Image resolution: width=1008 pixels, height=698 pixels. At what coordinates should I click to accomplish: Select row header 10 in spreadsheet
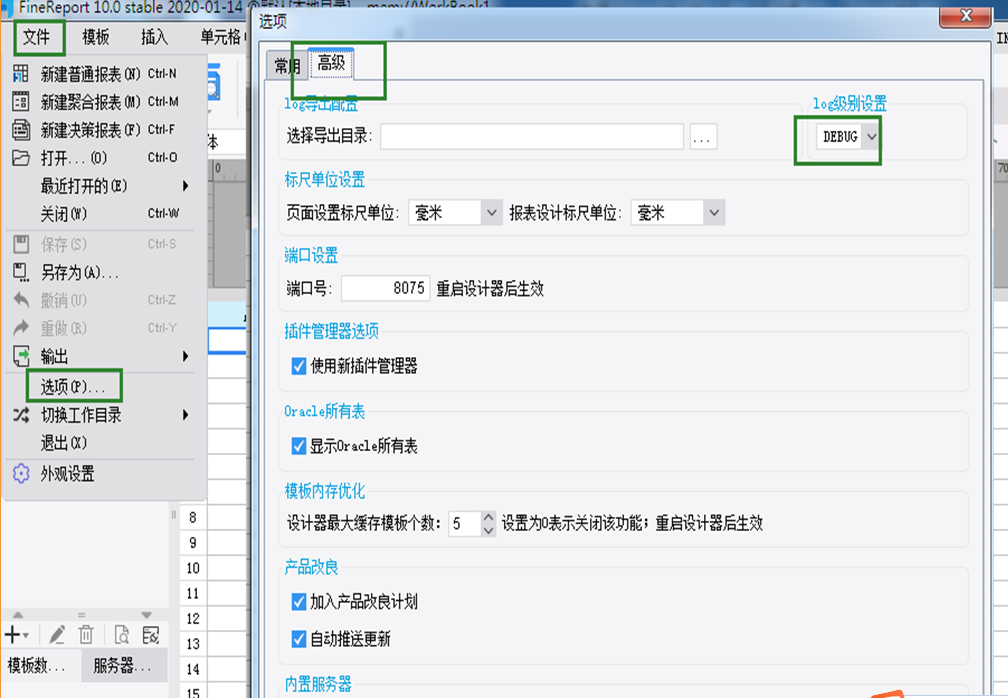coord(193,568)
